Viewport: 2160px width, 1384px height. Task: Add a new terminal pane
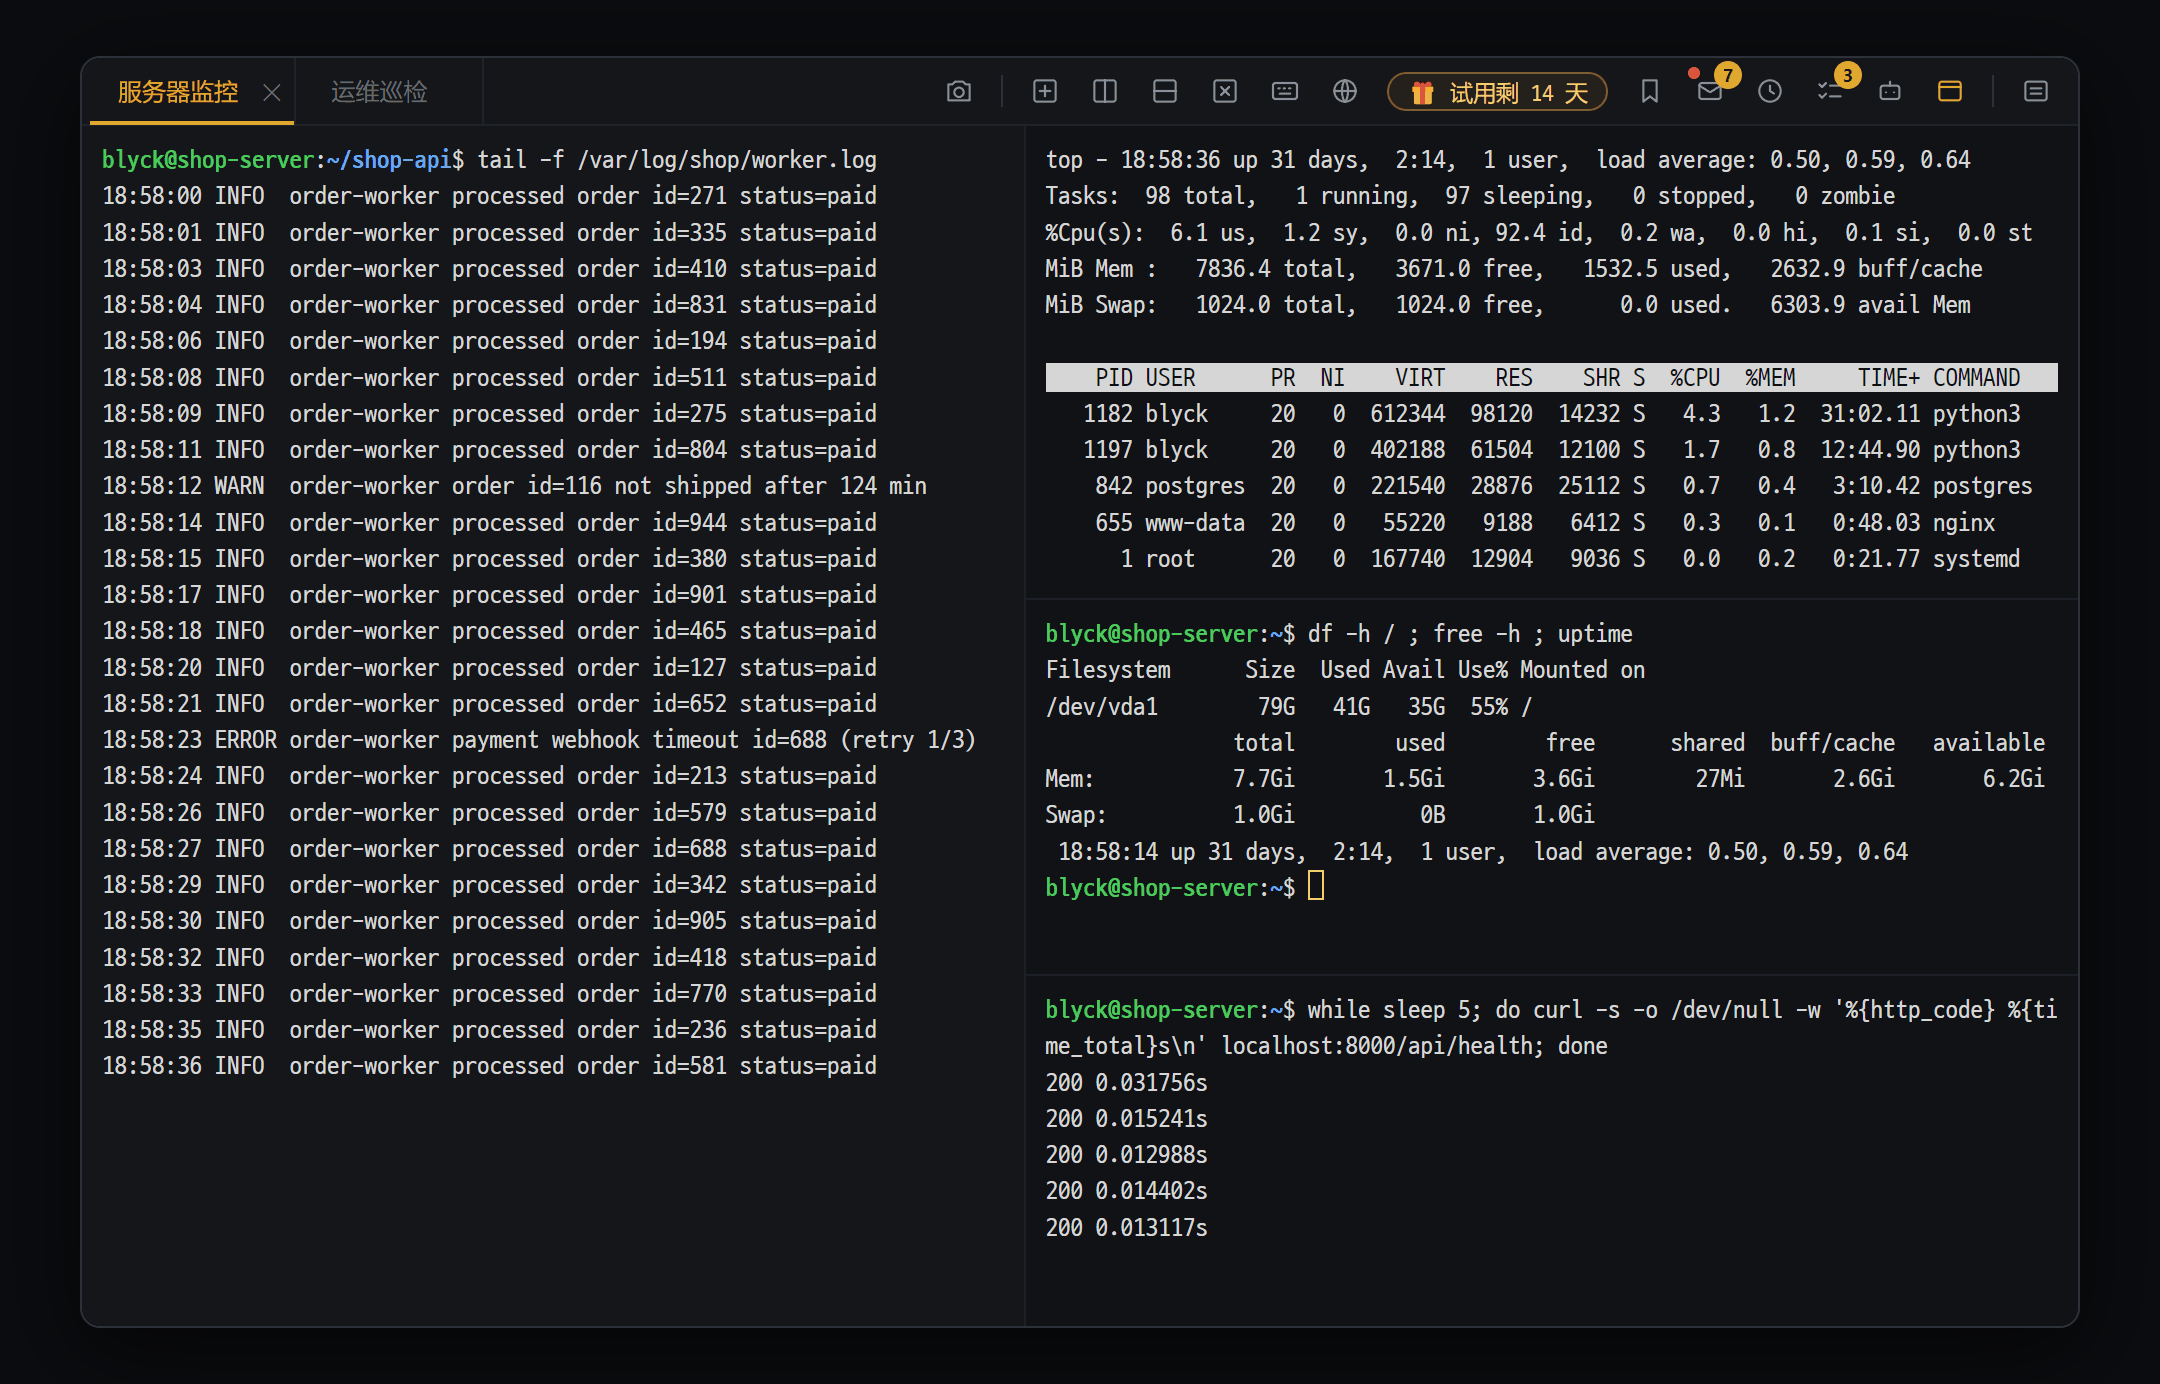tap(1044, 92)
